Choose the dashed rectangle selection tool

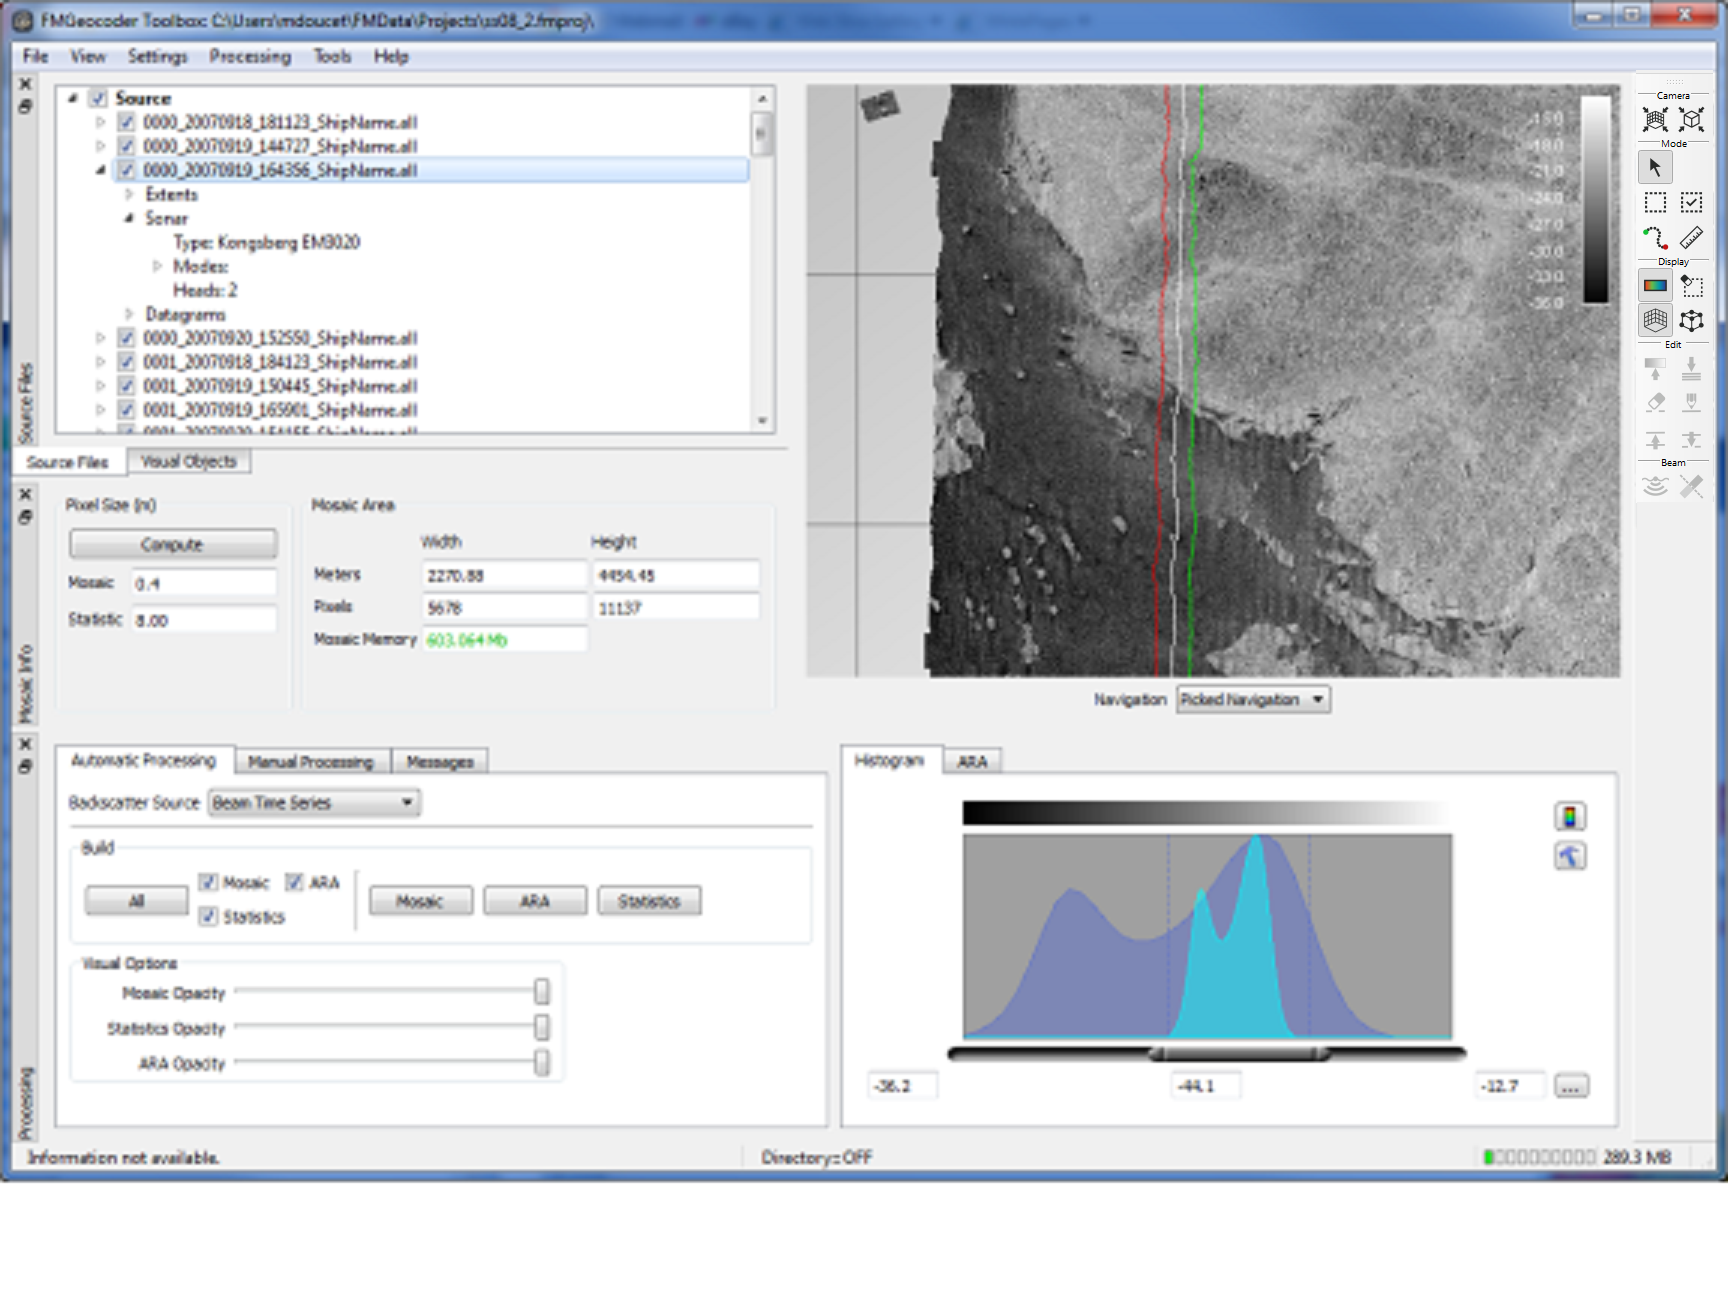tap(1655, 203)
